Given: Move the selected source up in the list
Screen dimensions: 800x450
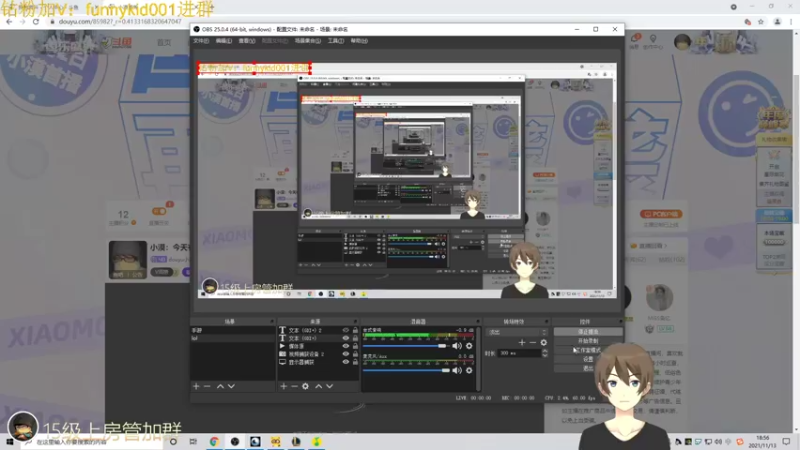Looking at the screenshot, I should click(319, 386).
